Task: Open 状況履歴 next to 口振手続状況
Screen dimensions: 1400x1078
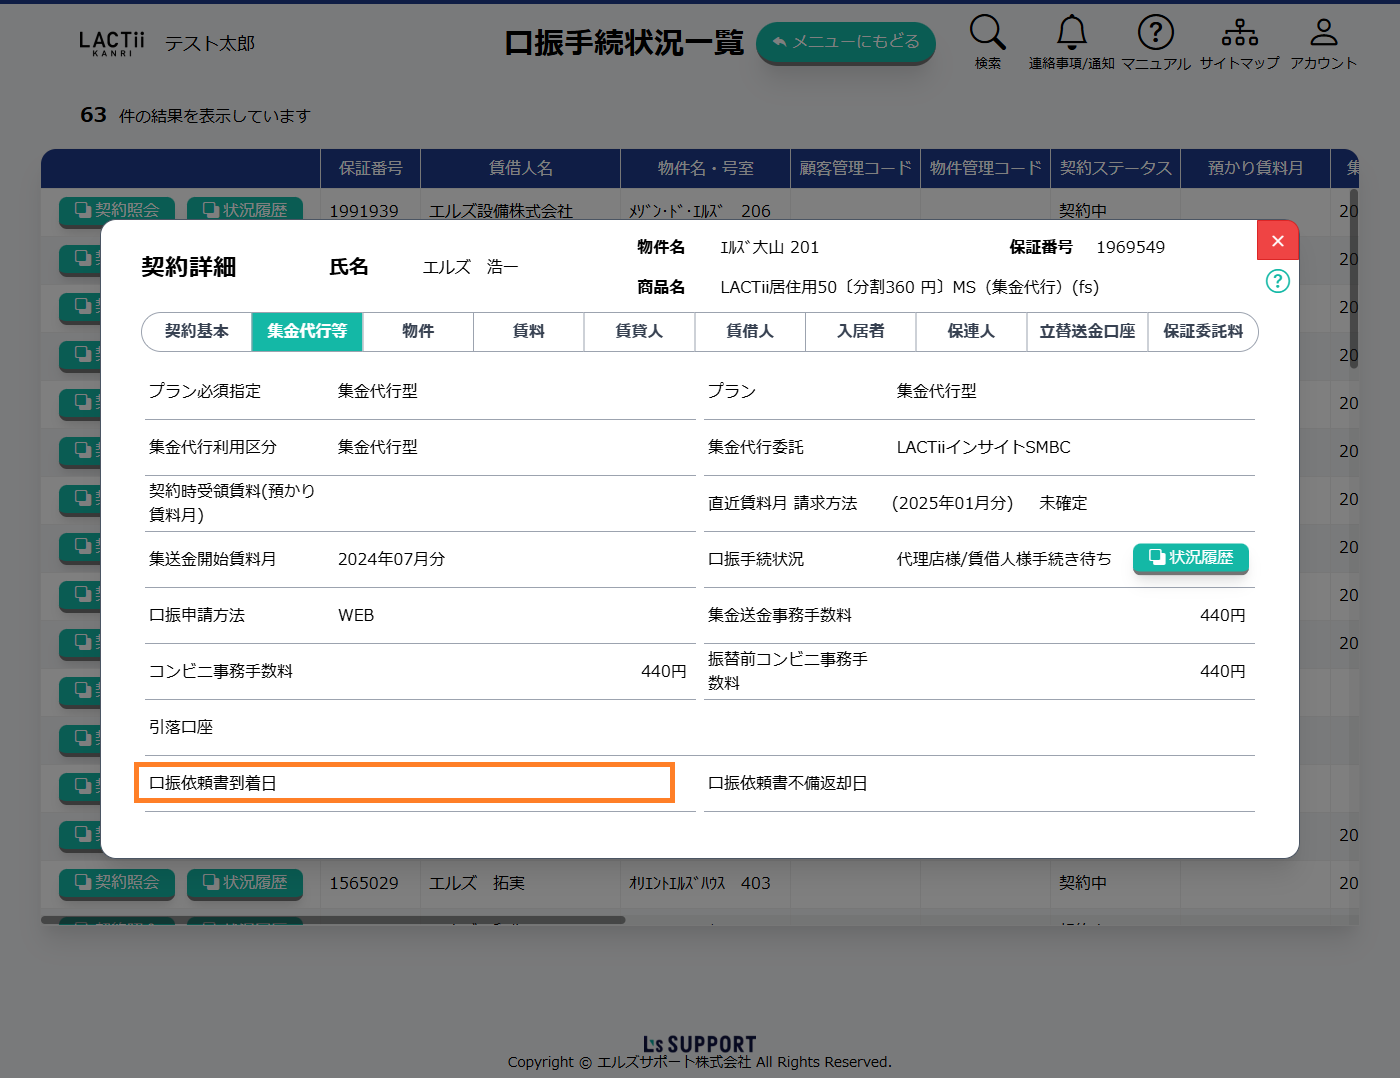Action: [x=1190, y=558]
